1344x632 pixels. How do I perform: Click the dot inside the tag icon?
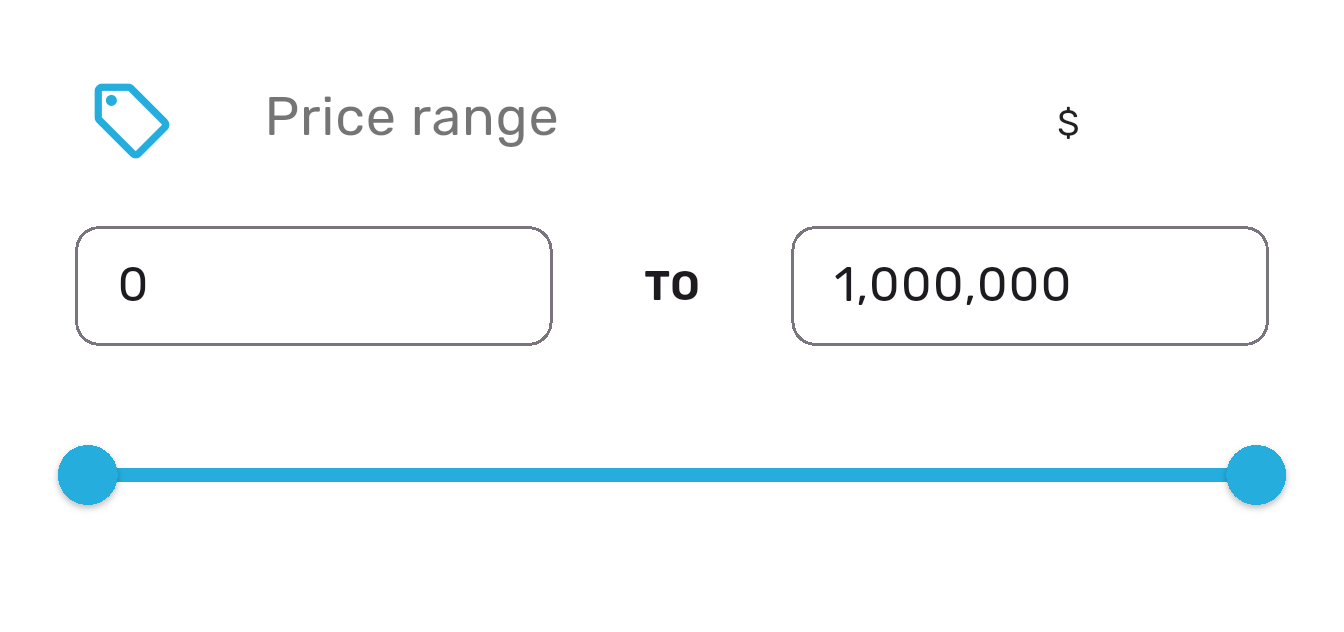[x=112, y=101]
